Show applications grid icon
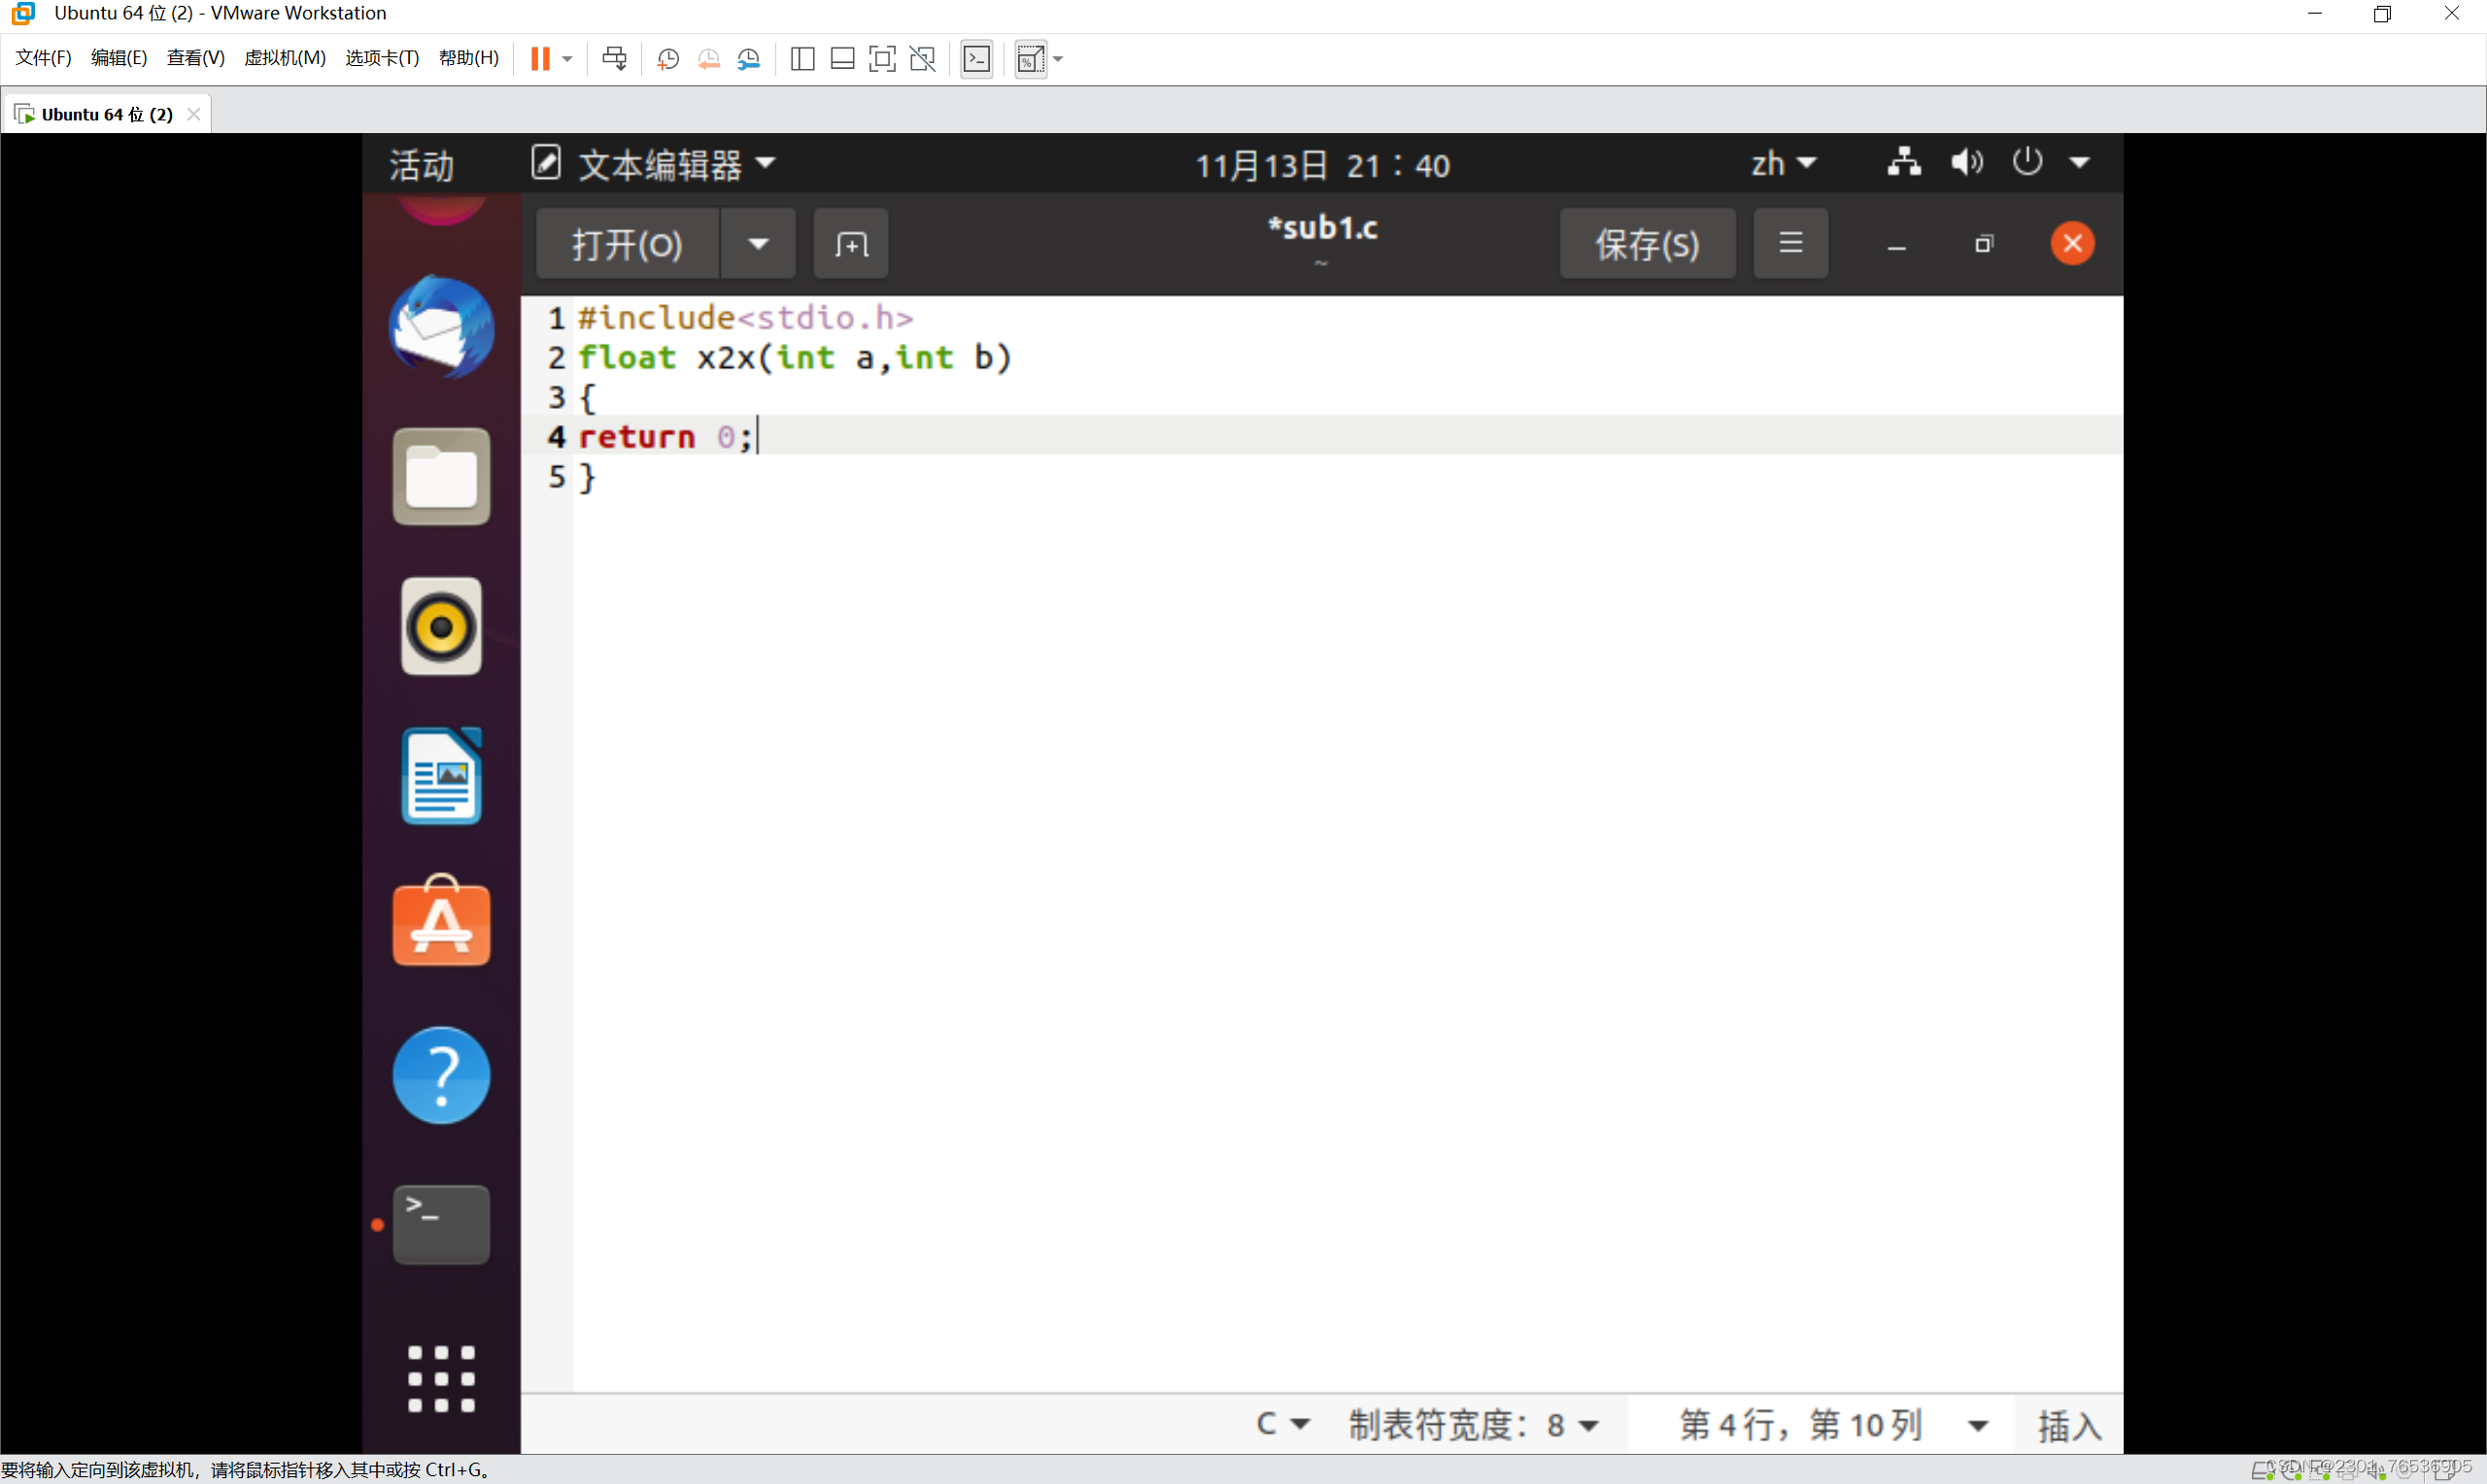This screenshot has height=1484, width=2487. tap(441, 1378)
